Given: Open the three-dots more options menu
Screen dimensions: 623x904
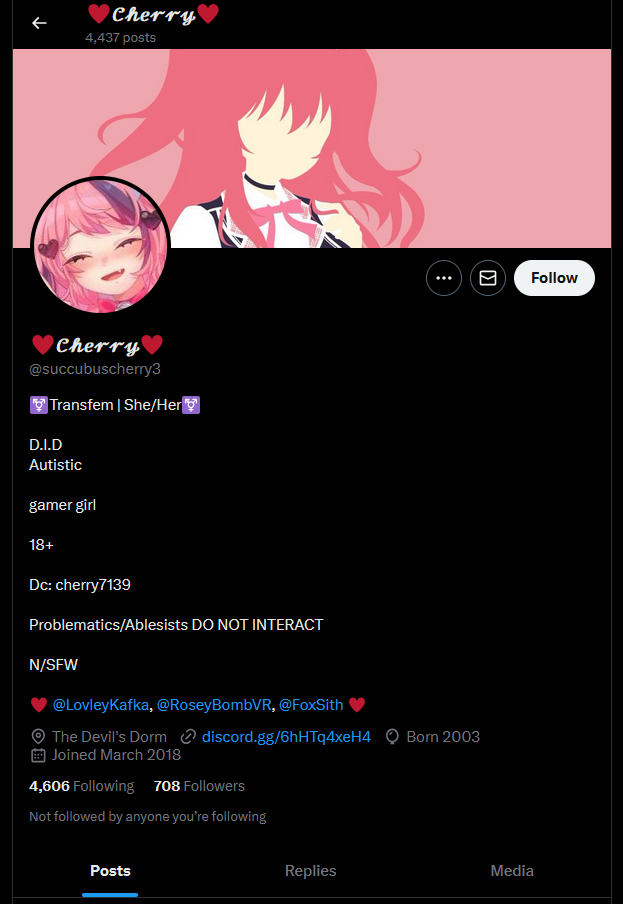Looking at the screenshot, I should tap(444, 278).
